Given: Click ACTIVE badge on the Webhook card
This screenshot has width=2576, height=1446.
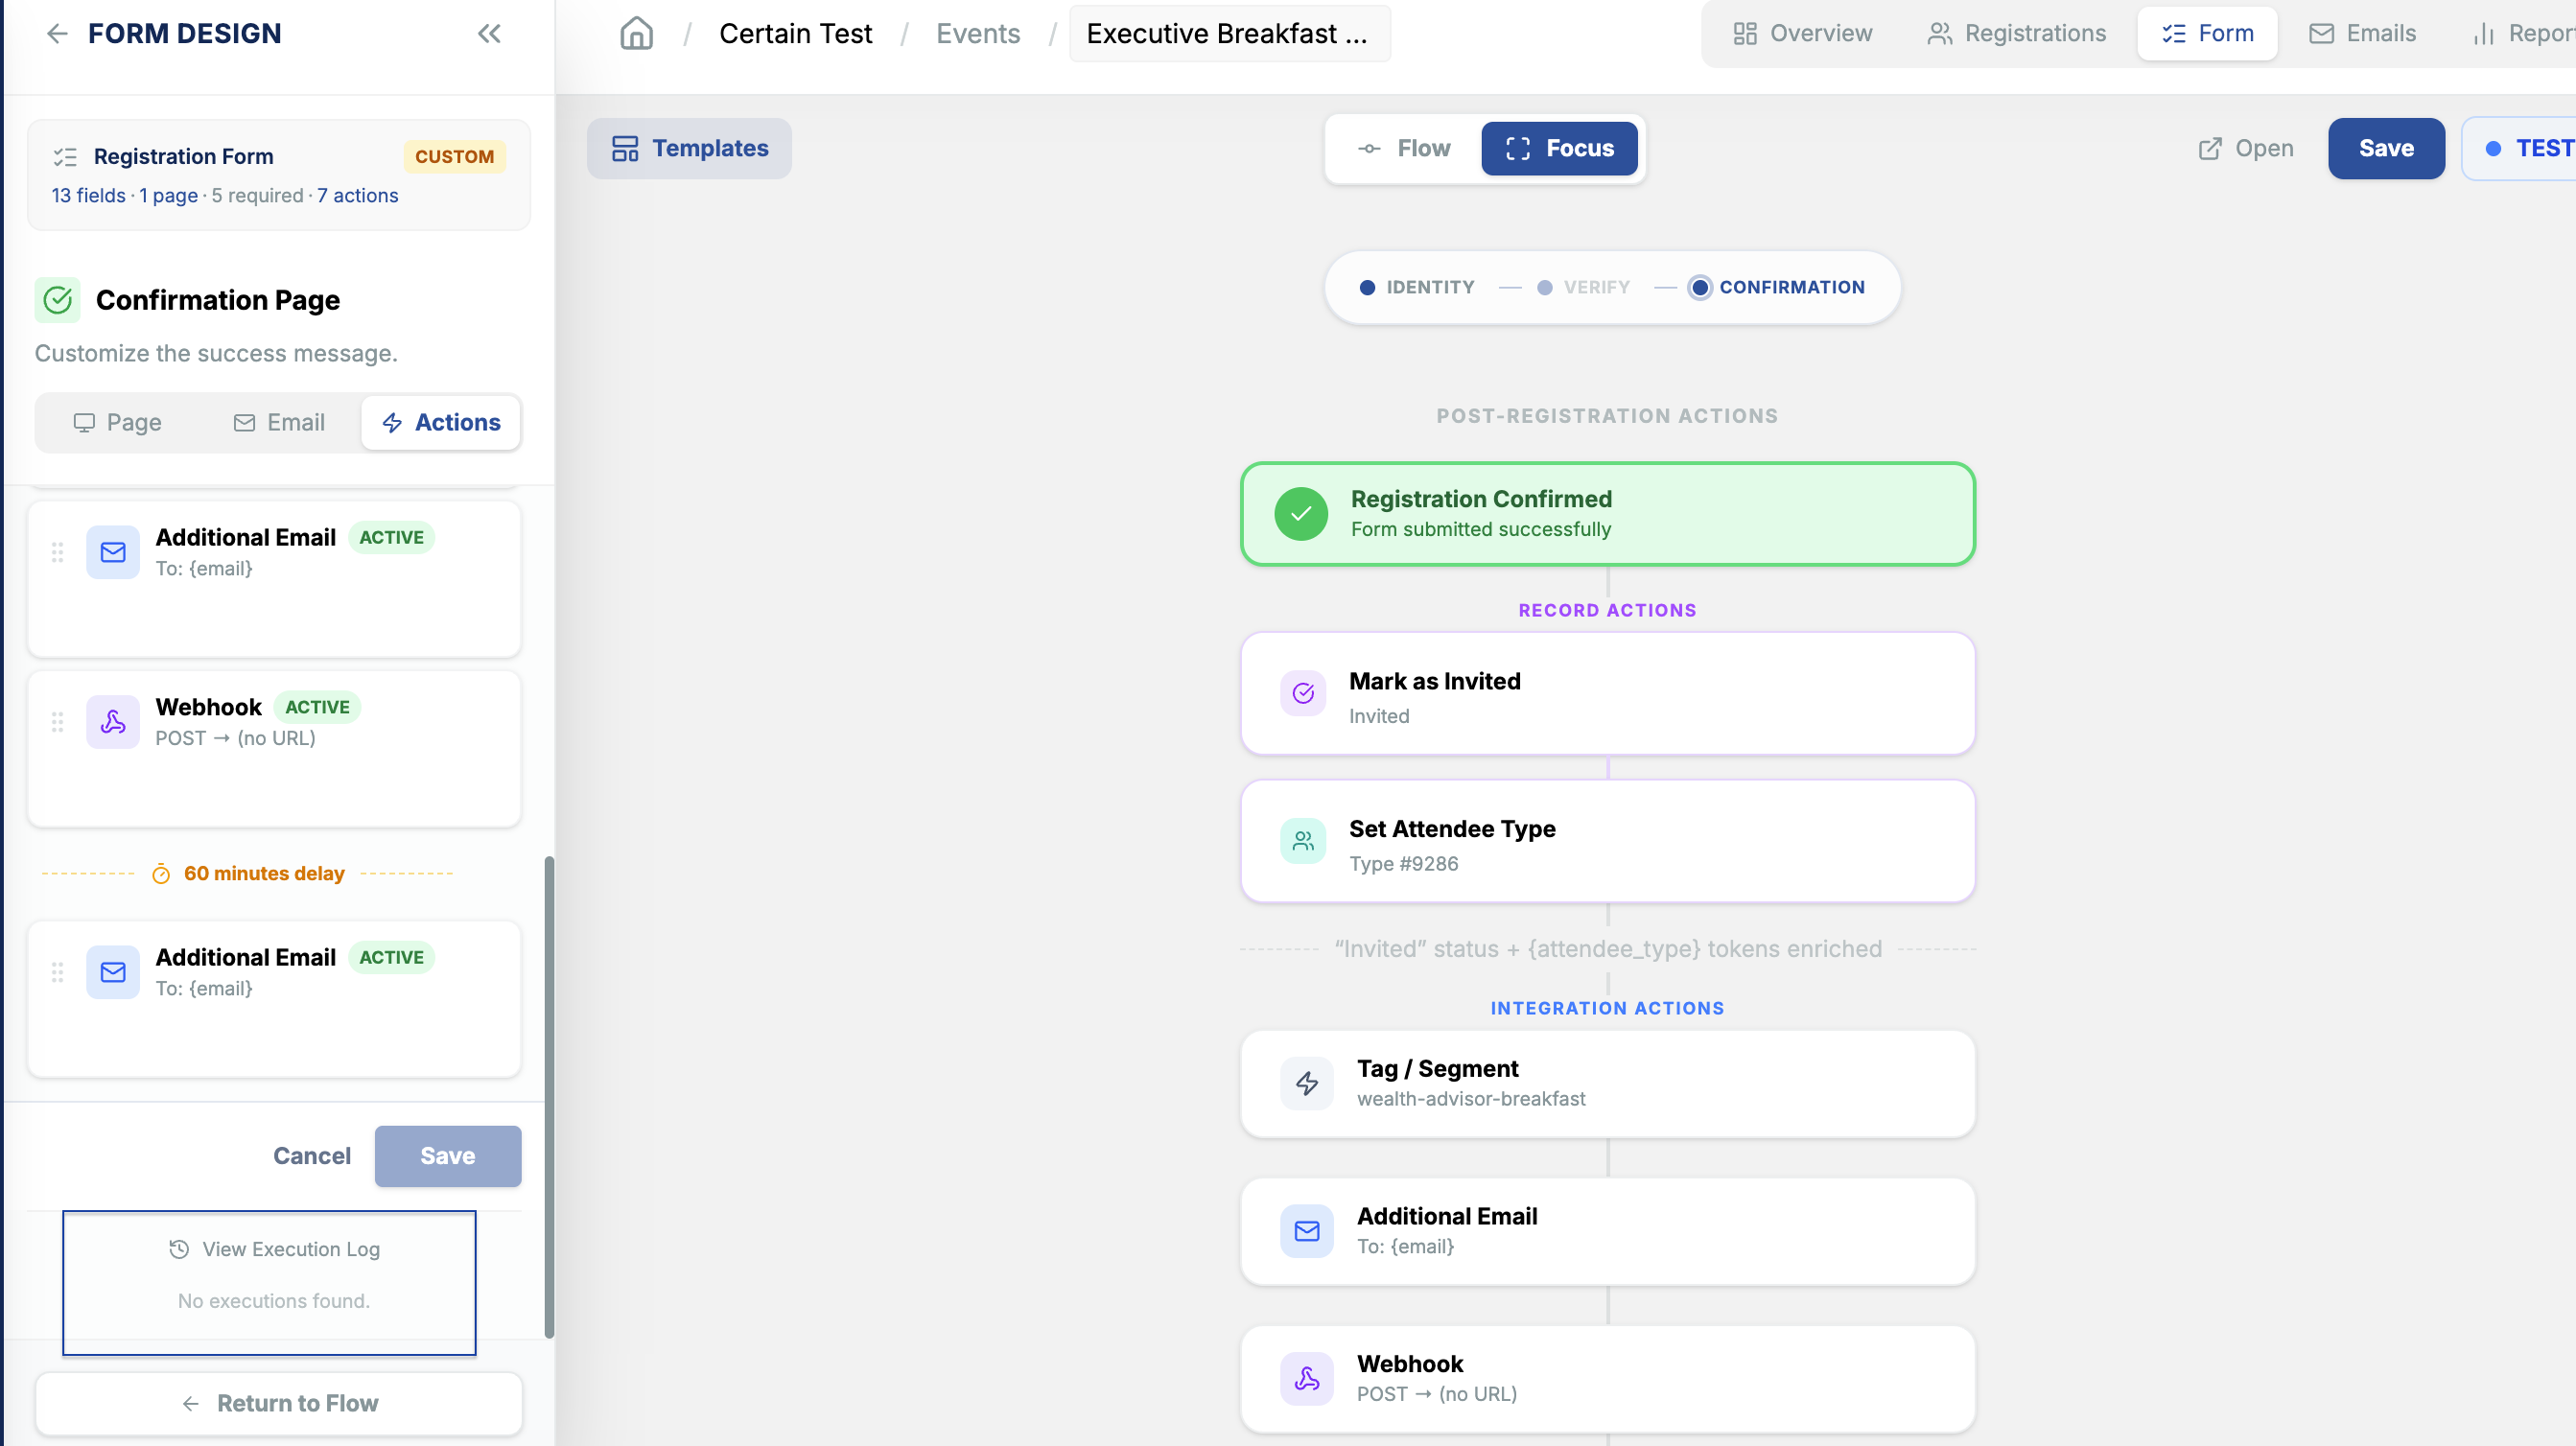Looking at the screenshot, I should pos(317,707).
